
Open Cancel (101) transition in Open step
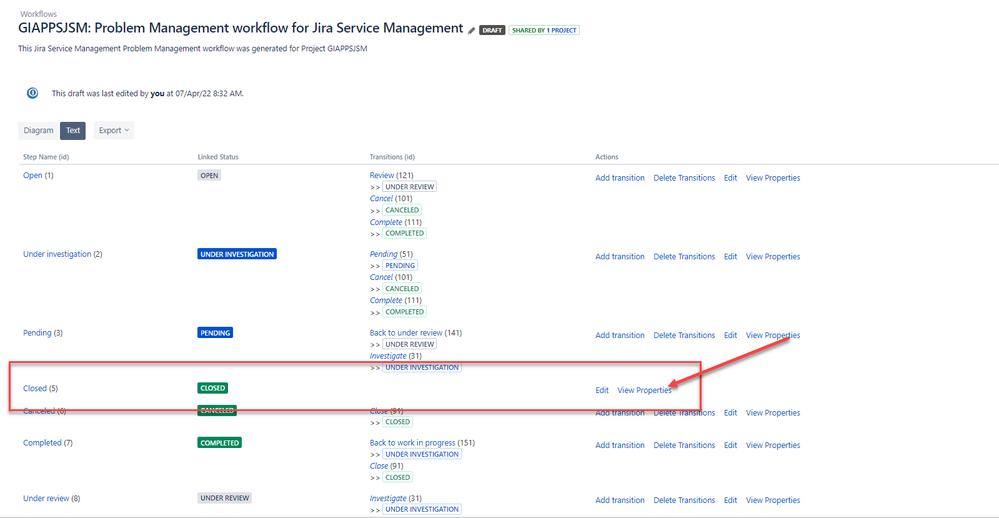[381, 198]
